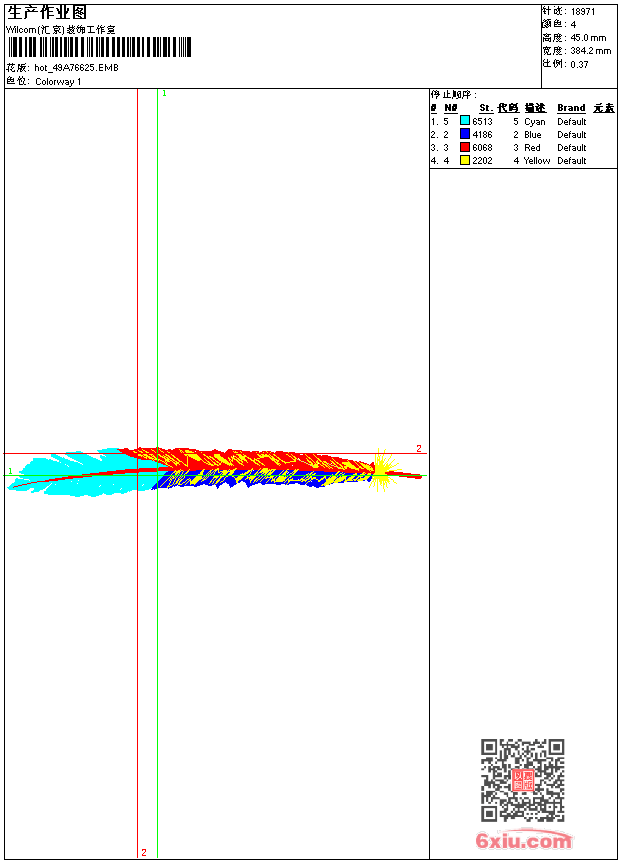Click the thread code 6068

482,148
